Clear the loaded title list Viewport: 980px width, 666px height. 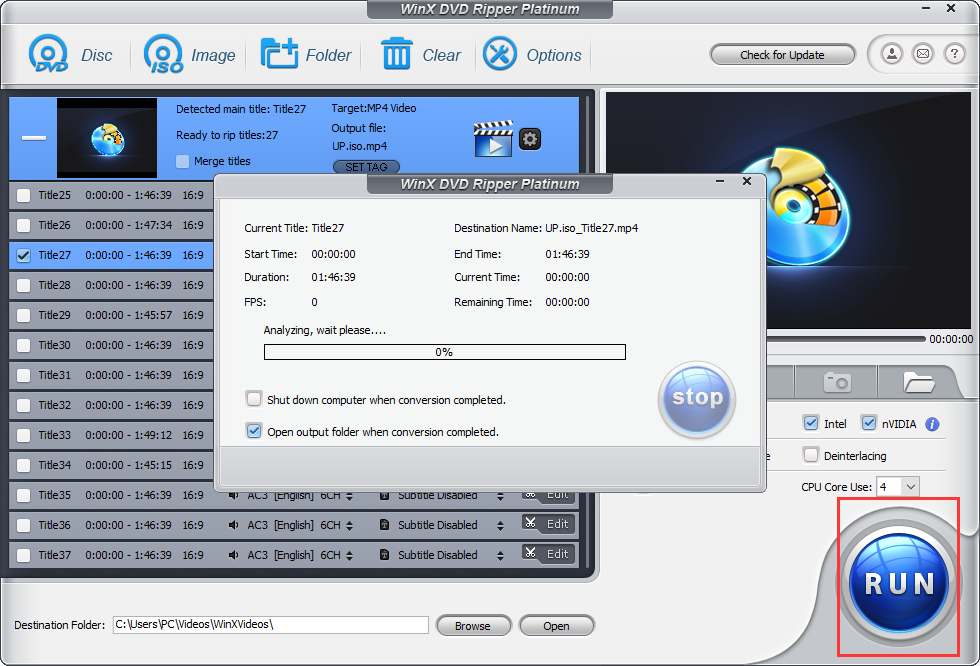(421, 55)
